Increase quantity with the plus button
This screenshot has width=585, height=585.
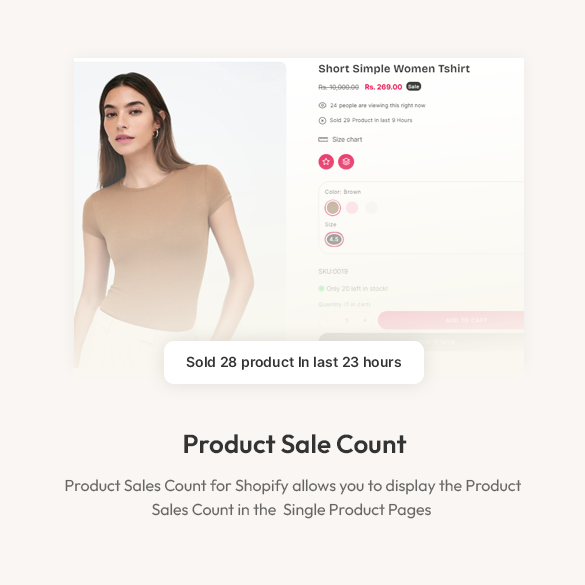(x=365, y=320)
